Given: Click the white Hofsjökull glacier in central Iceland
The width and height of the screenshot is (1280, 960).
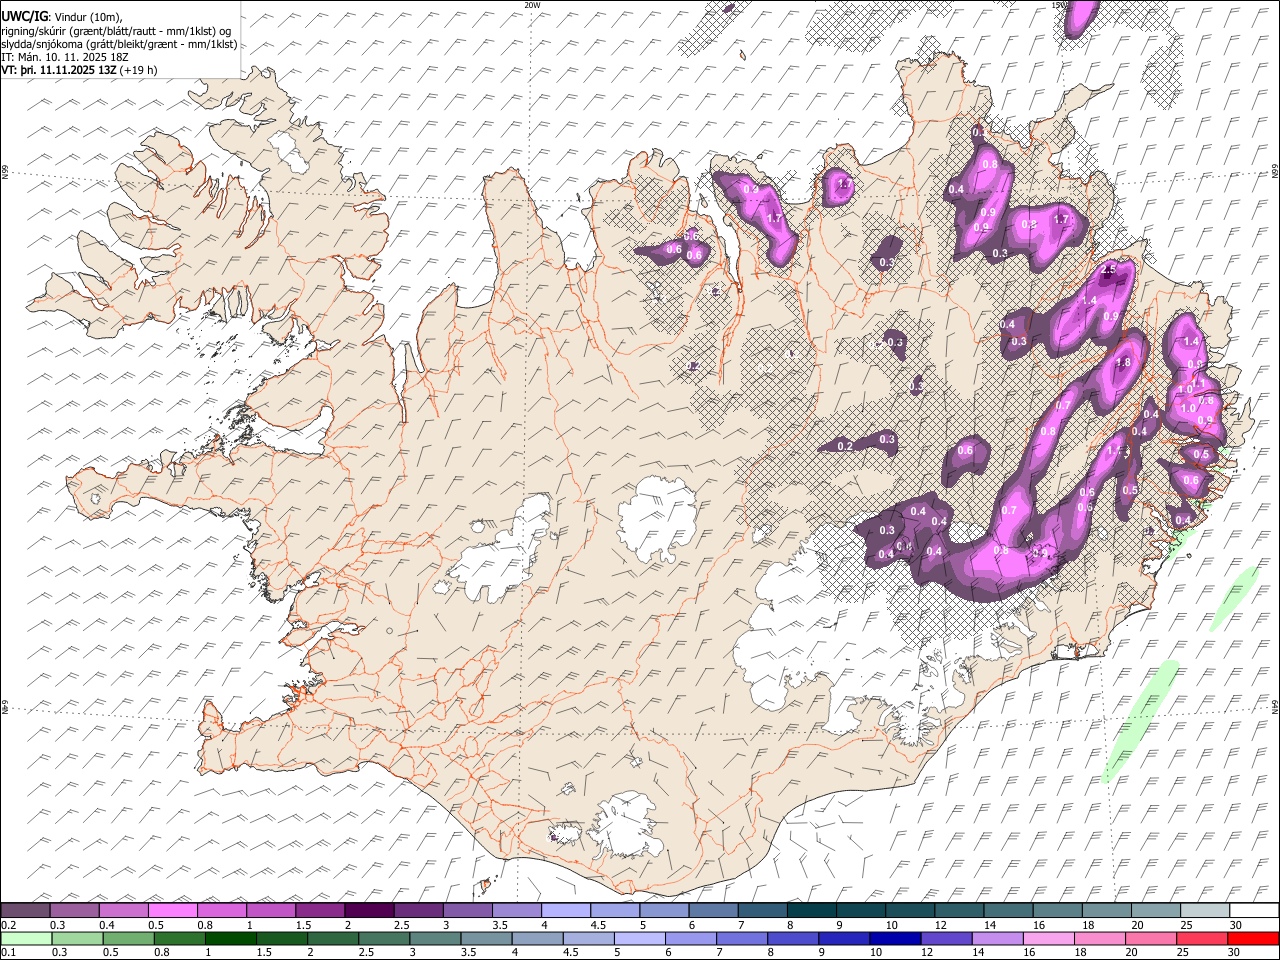Looking at the screenshot, I should tap(657, 518).
